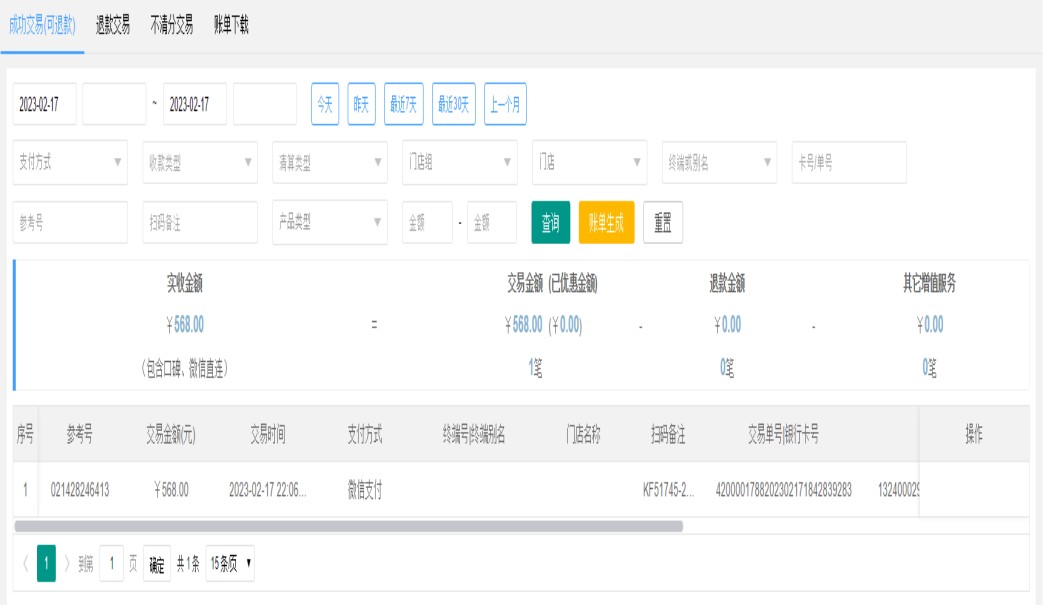Expand the 门店组 dropdown
Screen dimensions: 1043x605
pos(459,163)
